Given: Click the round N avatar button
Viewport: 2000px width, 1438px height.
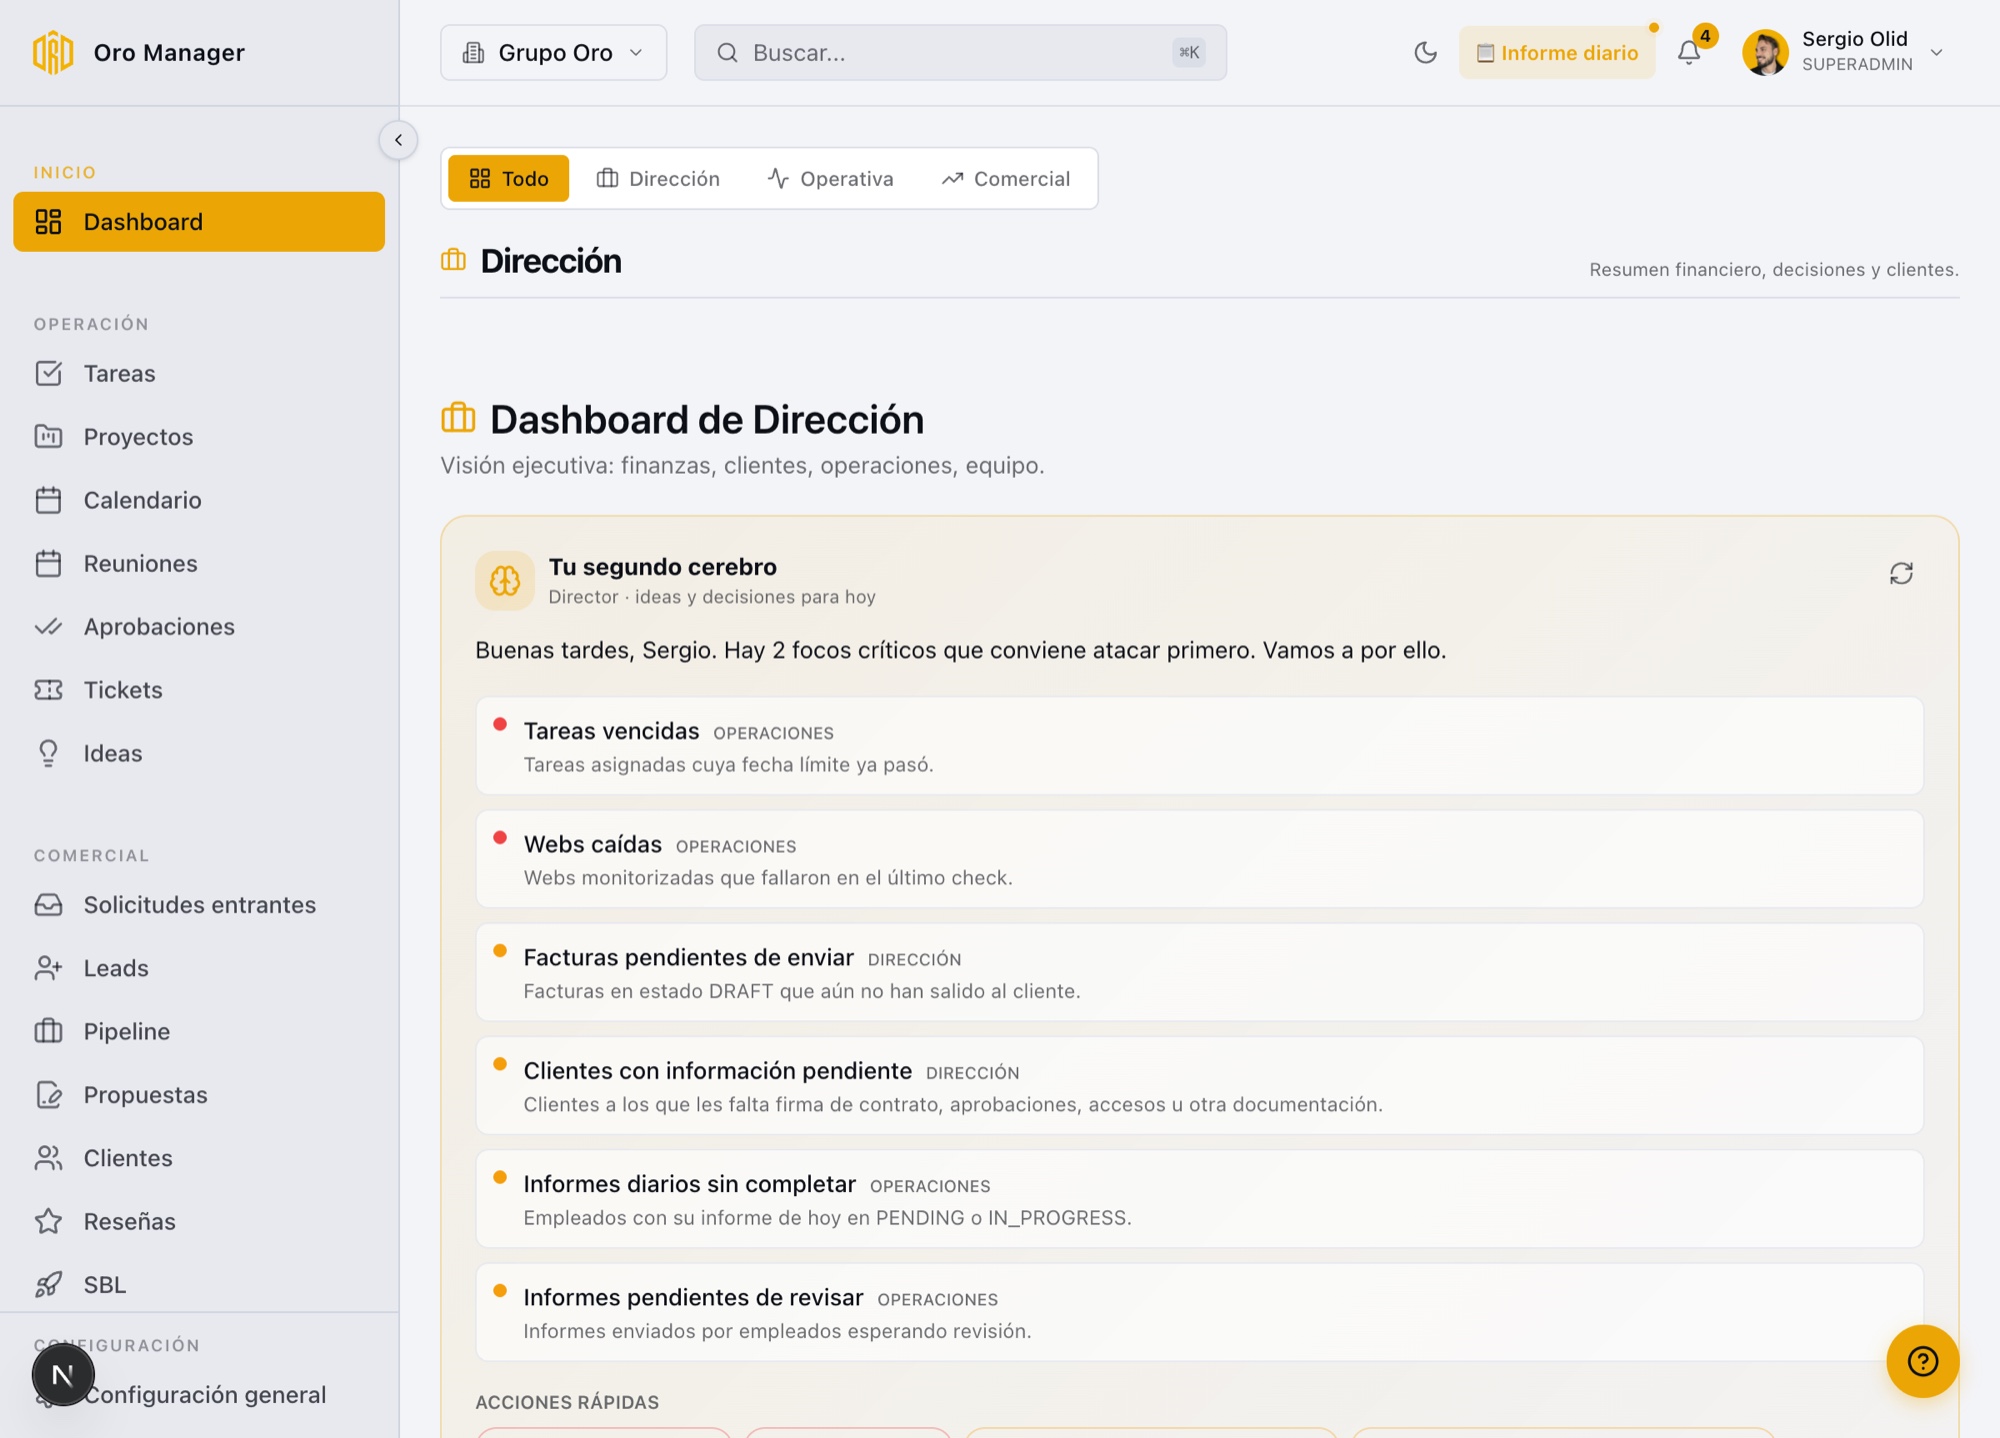Looking at the screenshot, I should [63, 1375].
